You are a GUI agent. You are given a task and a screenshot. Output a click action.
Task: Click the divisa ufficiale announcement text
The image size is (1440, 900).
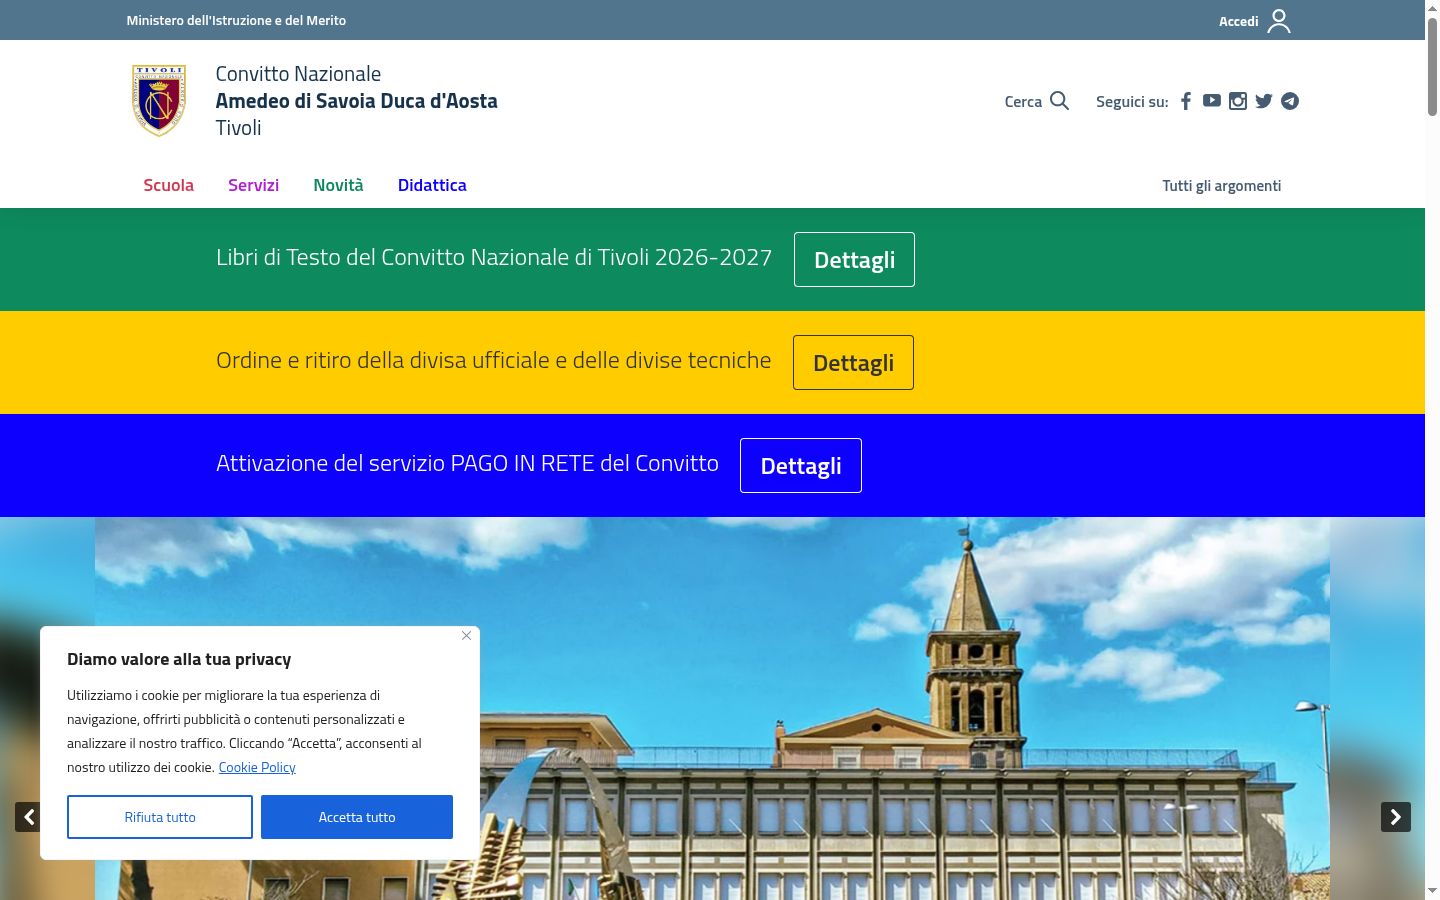pyautogui.click(x=494, y=361)
